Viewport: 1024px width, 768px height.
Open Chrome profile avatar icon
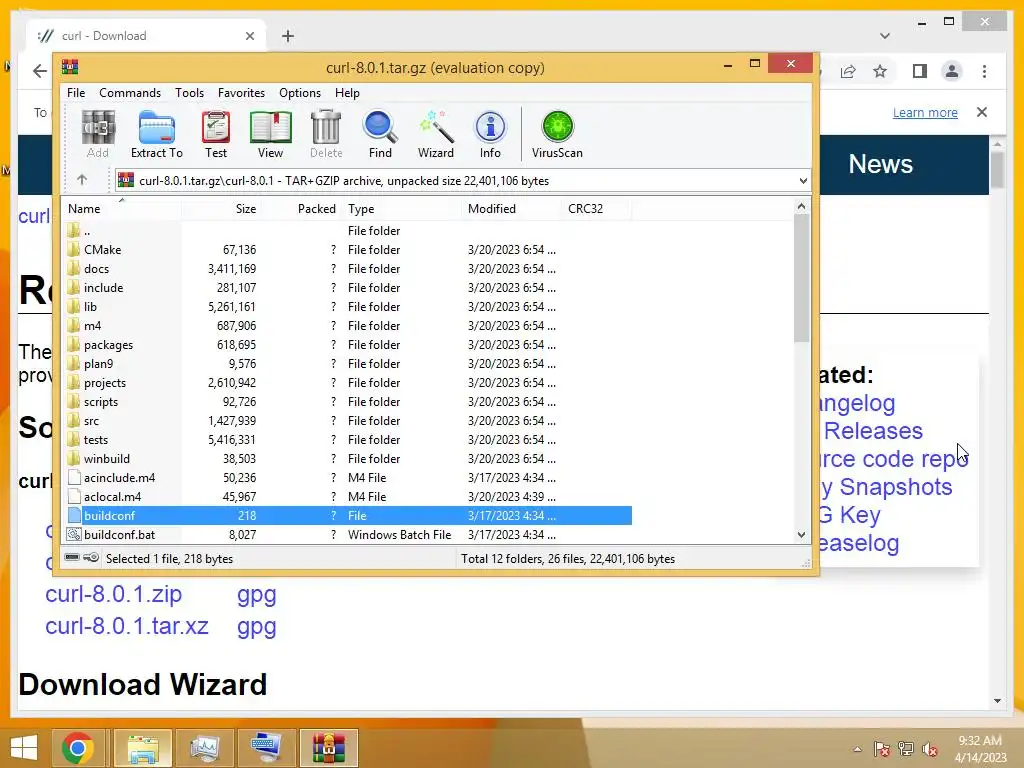point(952,71)
